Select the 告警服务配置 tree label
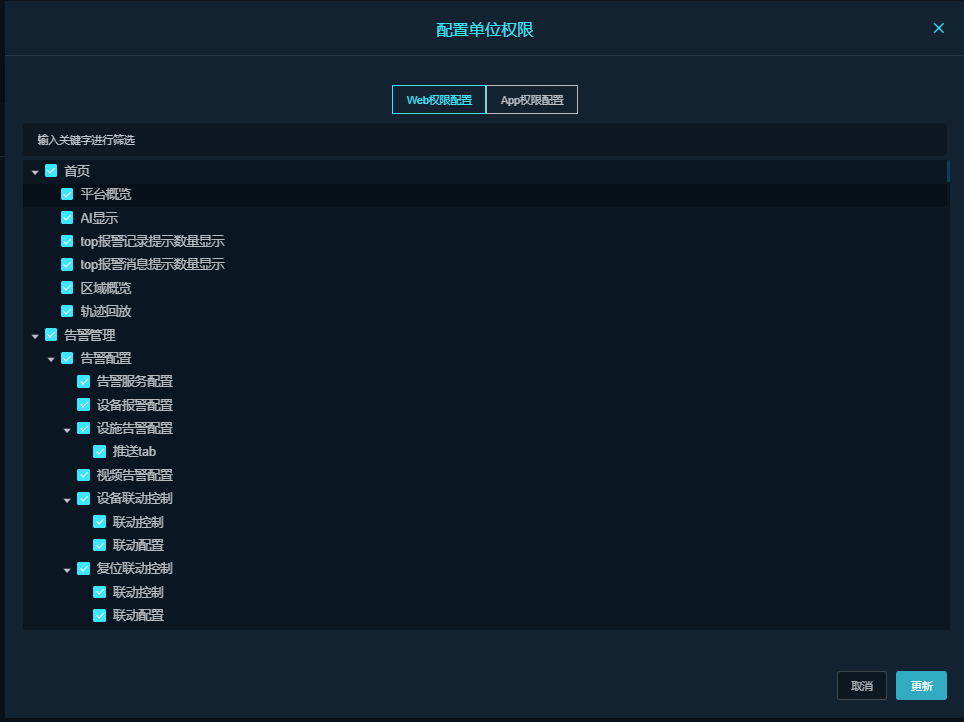The height and width of the screenshot is (722, 964). click(135, 381)
